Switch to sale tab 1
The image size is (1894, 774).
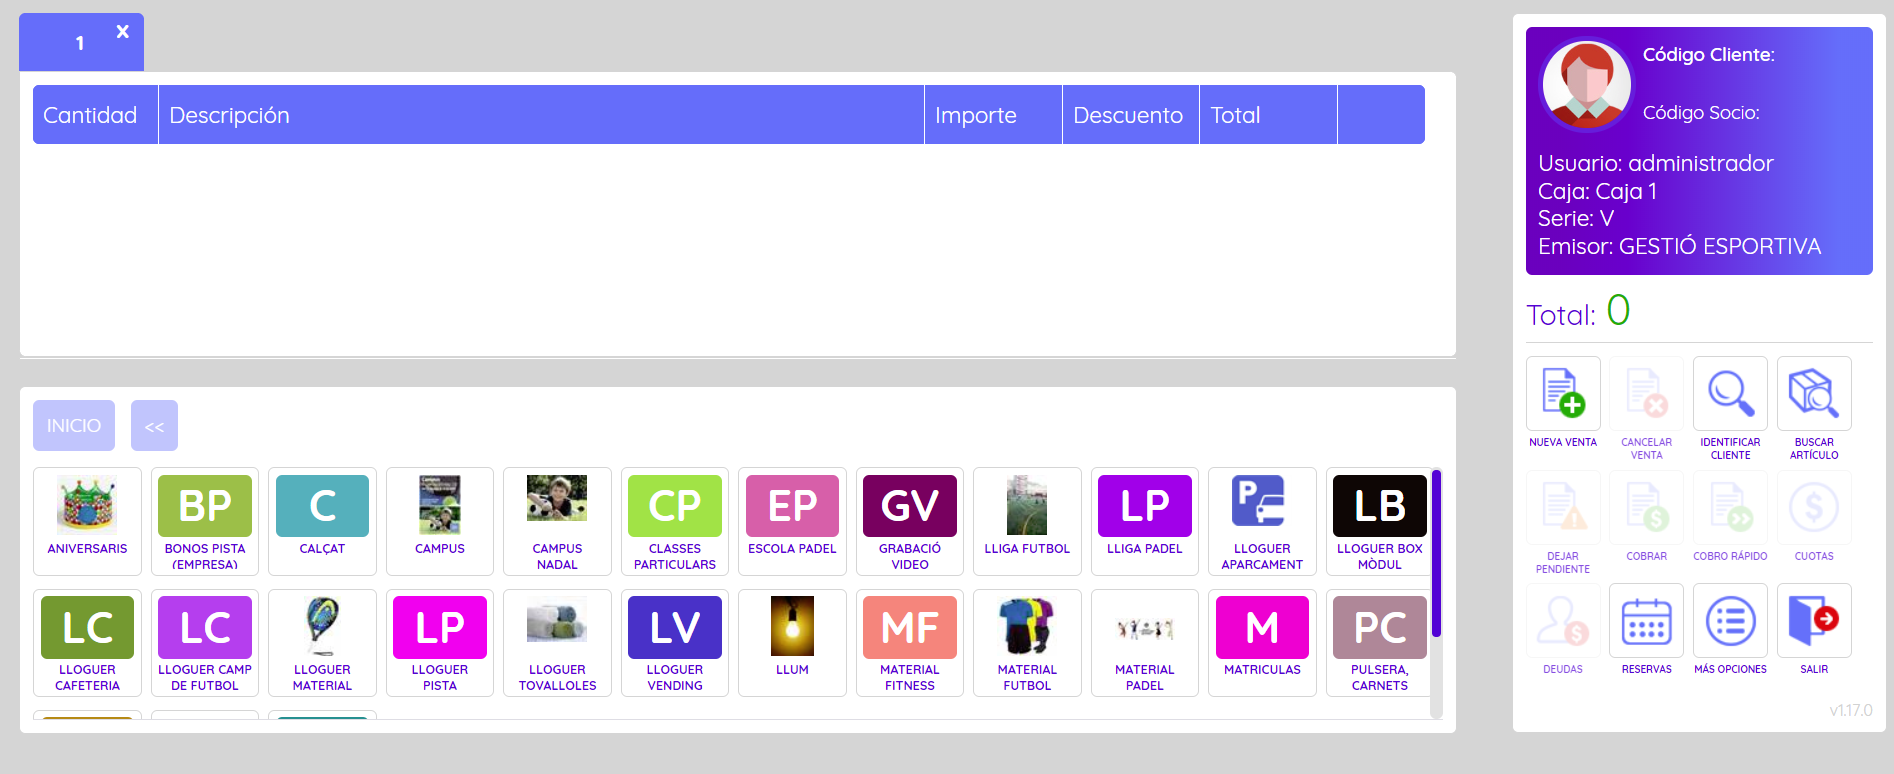click(x=80, y=43)
